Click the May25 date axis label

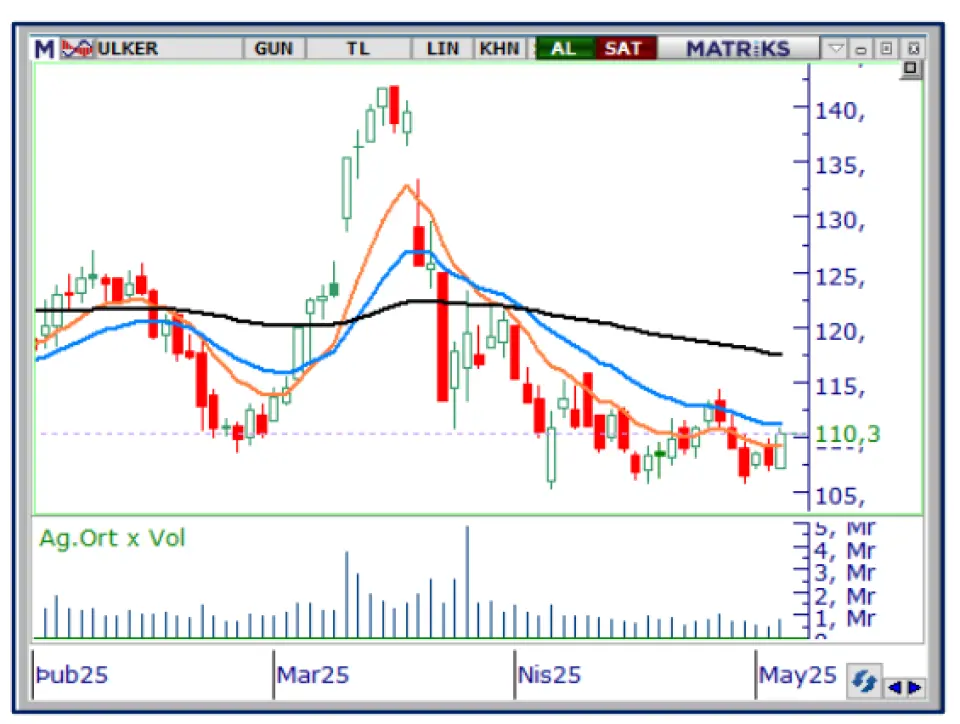pyautogui.click(x=798, y=675)
